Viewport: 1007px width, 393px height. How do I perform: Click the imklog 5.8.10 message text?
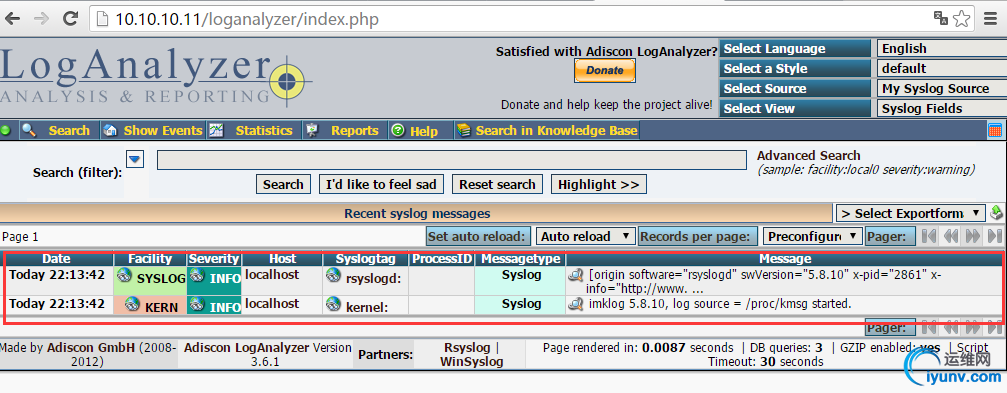tap(719, 303)
